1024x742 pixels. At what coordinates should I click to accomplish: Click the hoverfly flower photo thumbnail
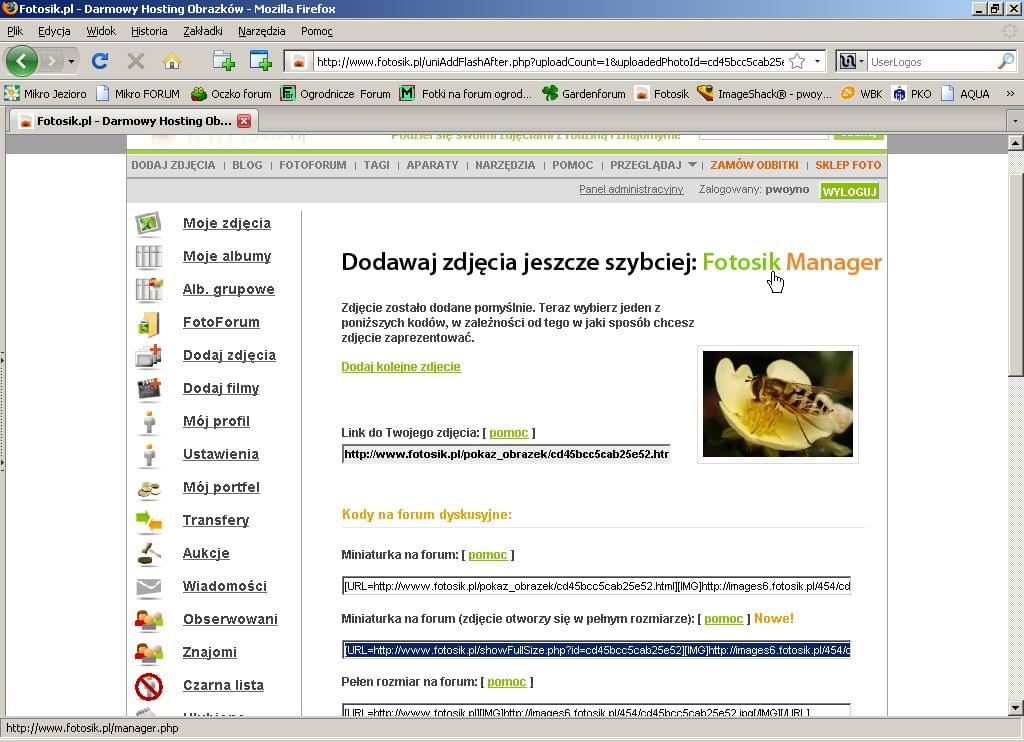(x=777, y=404)
